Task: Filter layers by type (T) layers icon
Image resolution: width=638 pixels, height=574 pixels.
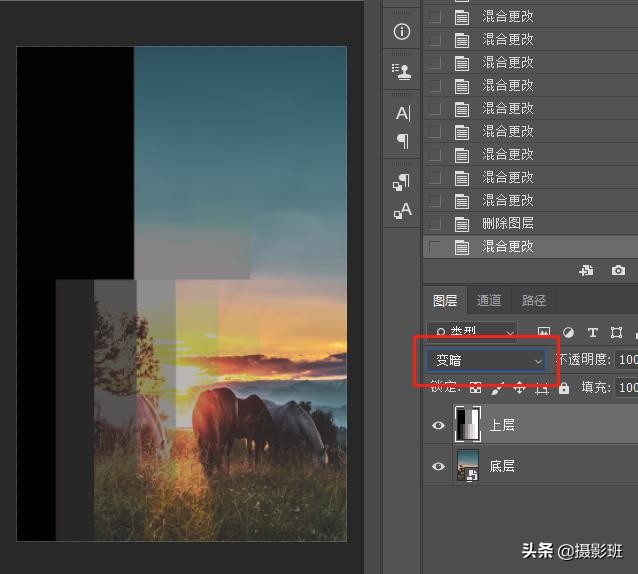Action: [x=593, y=333]
